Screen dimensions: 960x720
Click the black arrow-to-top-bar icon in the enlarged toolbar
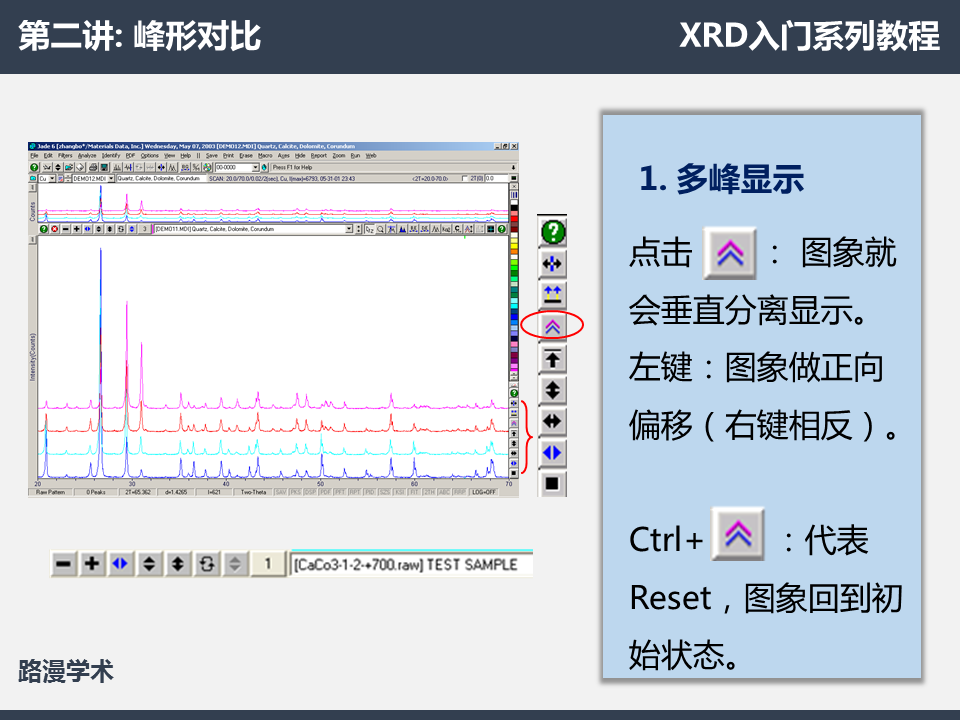pos(553,358)
